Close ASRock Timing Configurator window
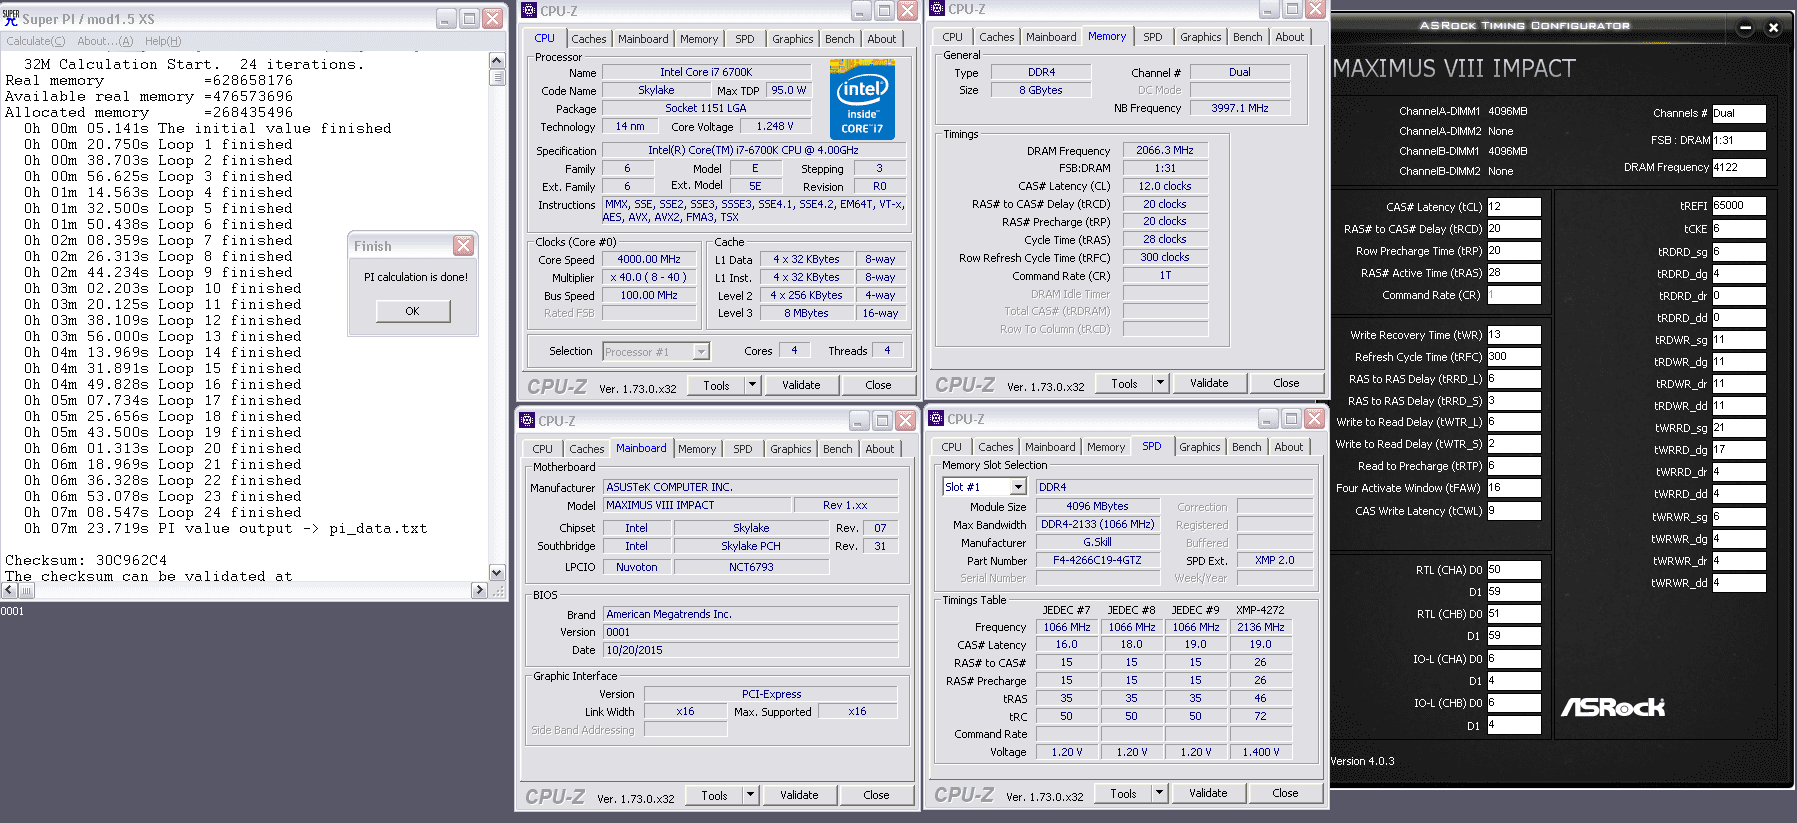Screen dimensions: 1797x823 [x=1773, y=28]
